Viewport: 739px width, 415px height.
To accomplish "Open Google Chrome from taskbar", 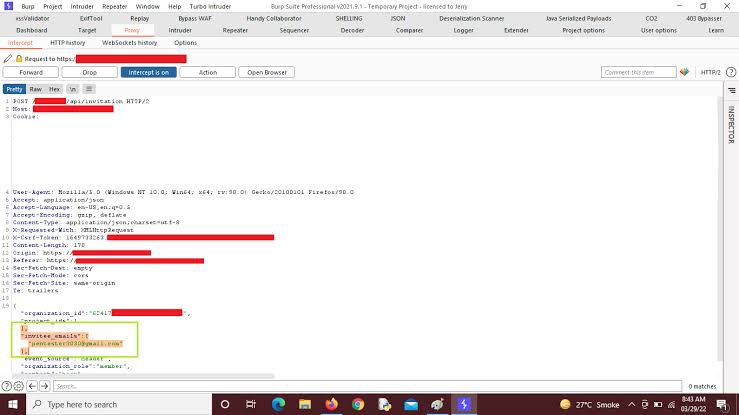I will click(358, 404).
